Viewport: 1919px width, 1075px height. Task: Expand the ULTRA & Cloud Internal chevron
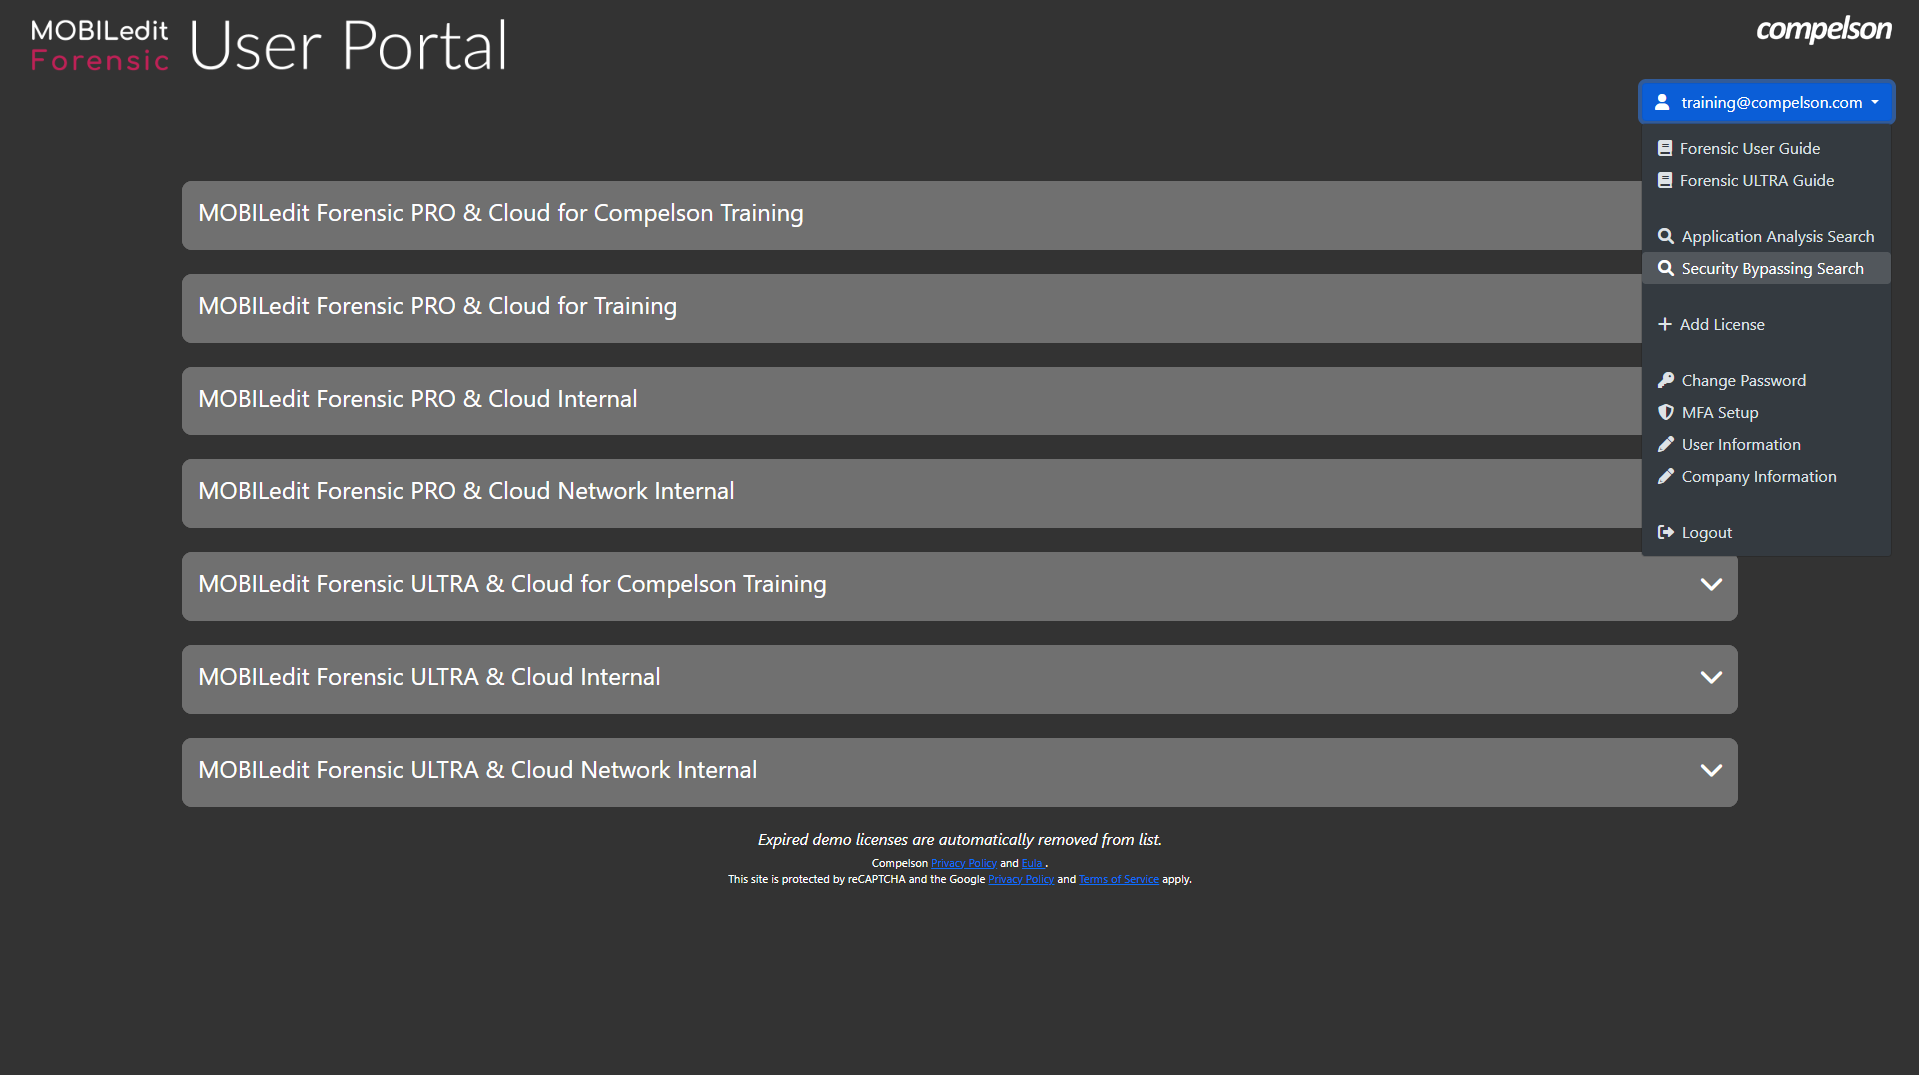coord(1711,678)
